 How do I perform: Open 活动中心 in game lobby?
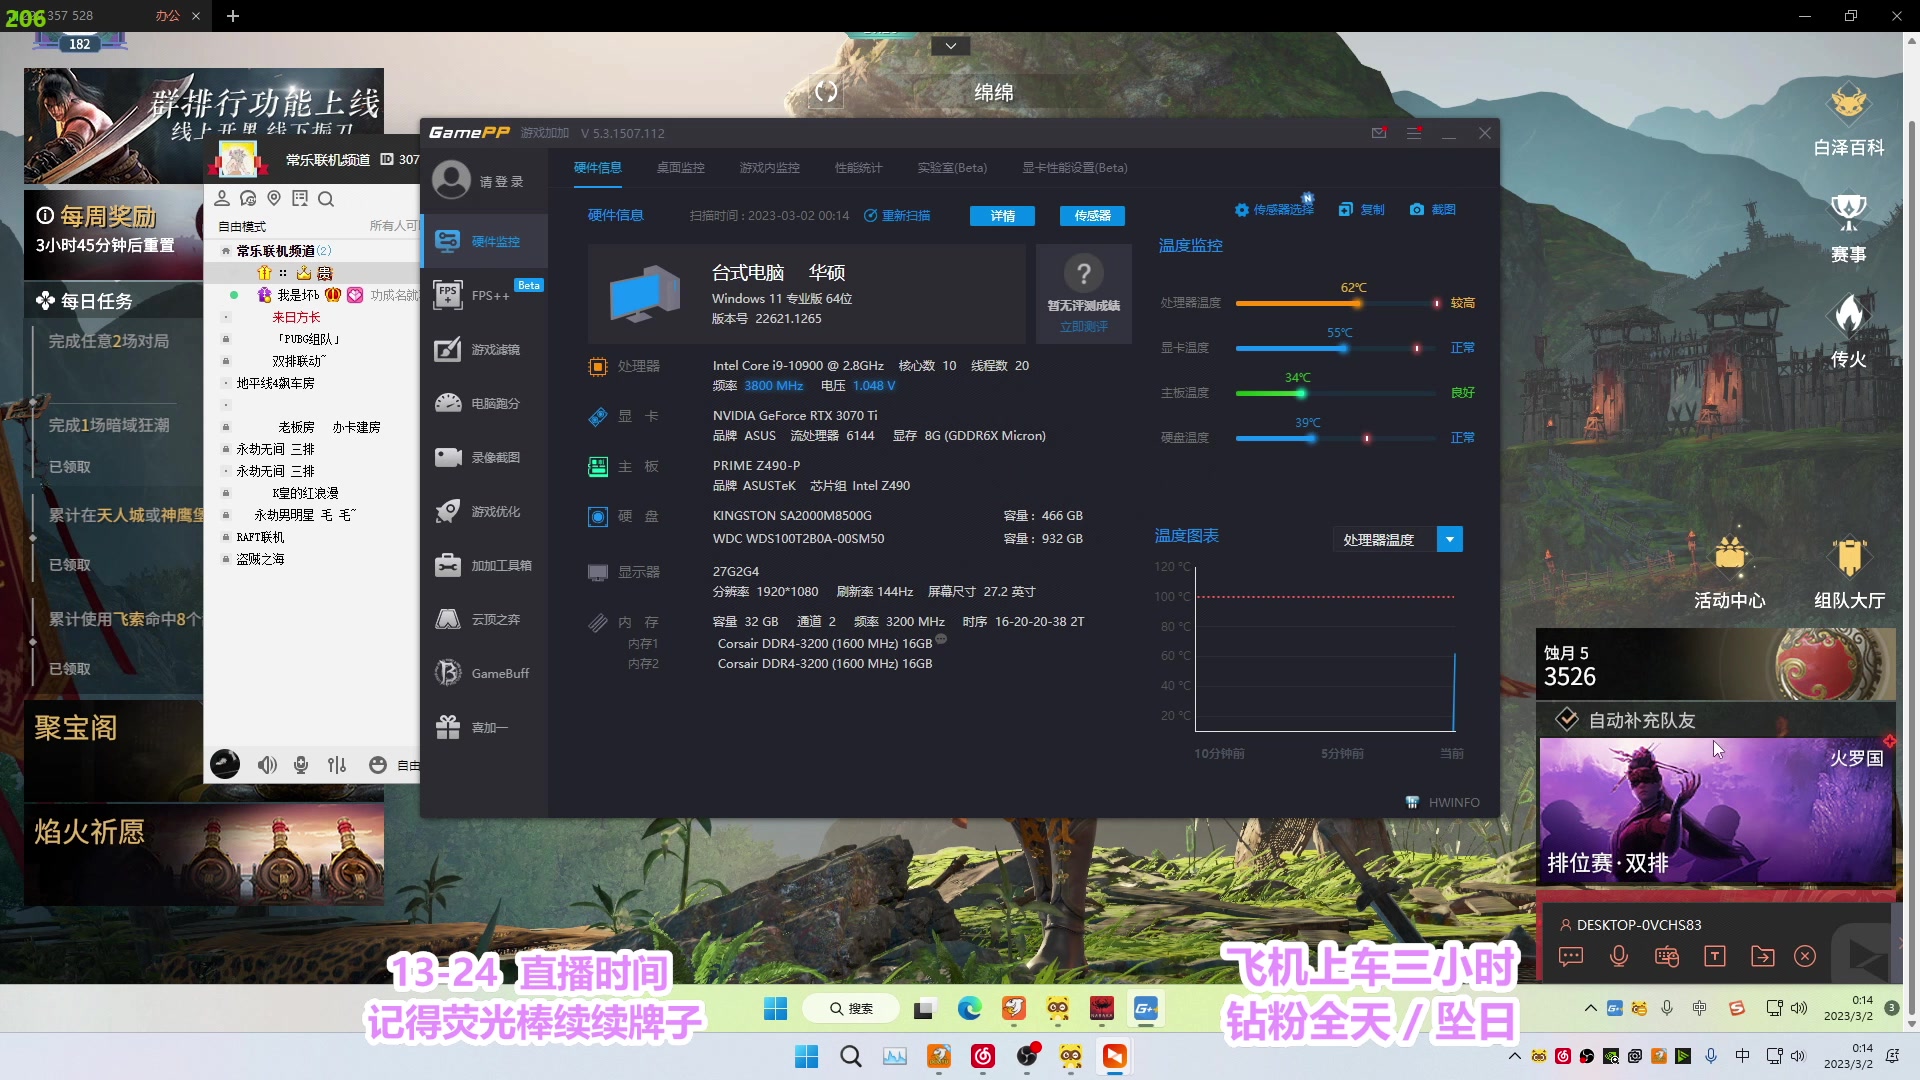tap(1730, 573)
